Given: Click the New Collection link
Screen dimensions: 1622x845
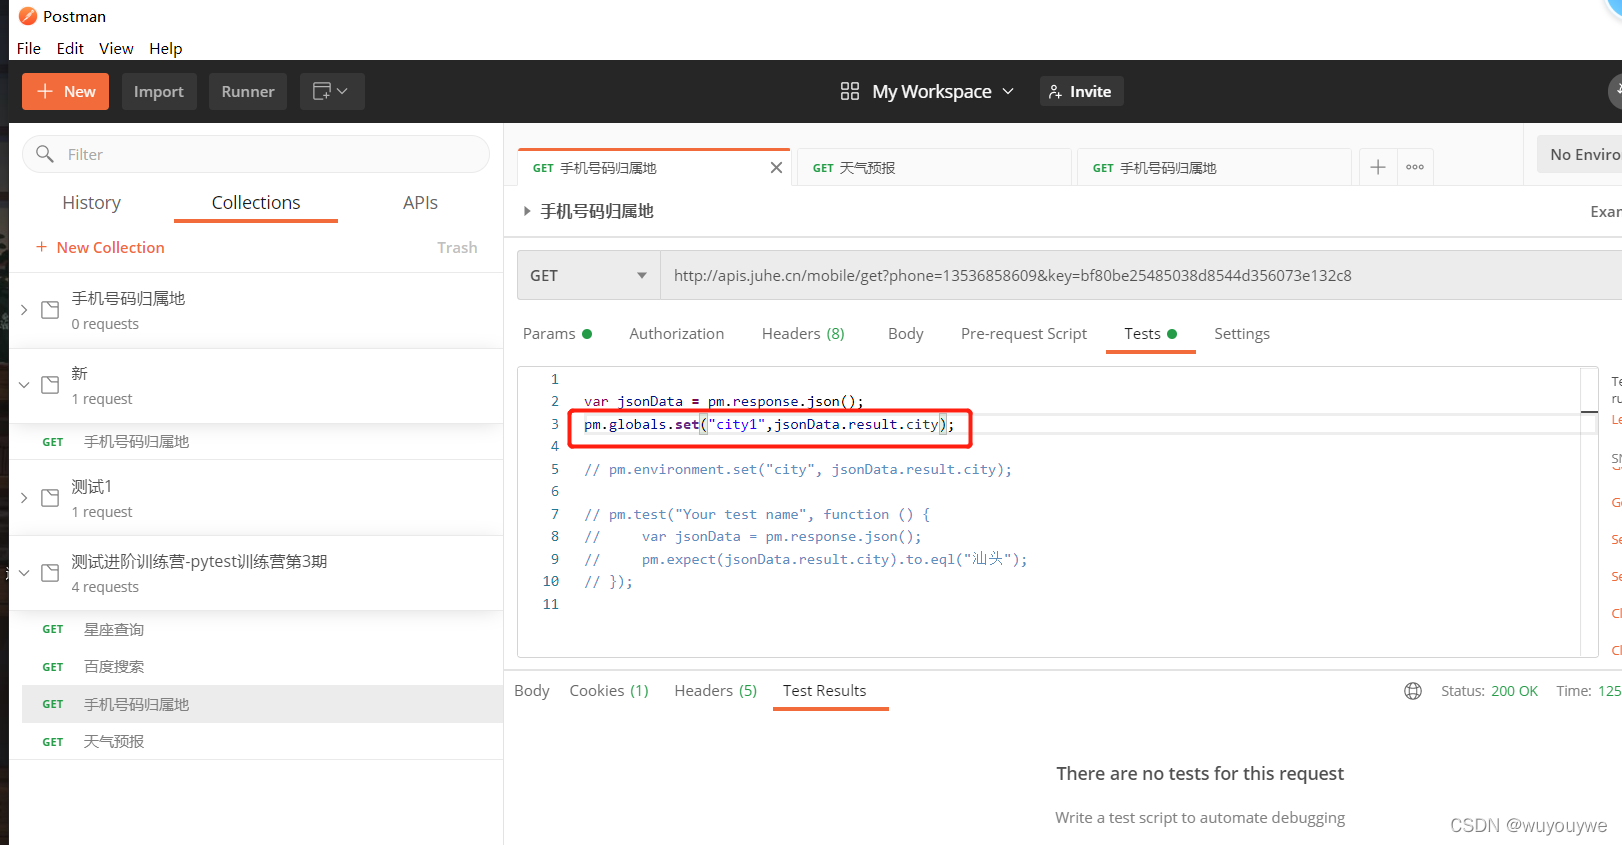Looking at the screenshot, I should [x=100, y=247].
